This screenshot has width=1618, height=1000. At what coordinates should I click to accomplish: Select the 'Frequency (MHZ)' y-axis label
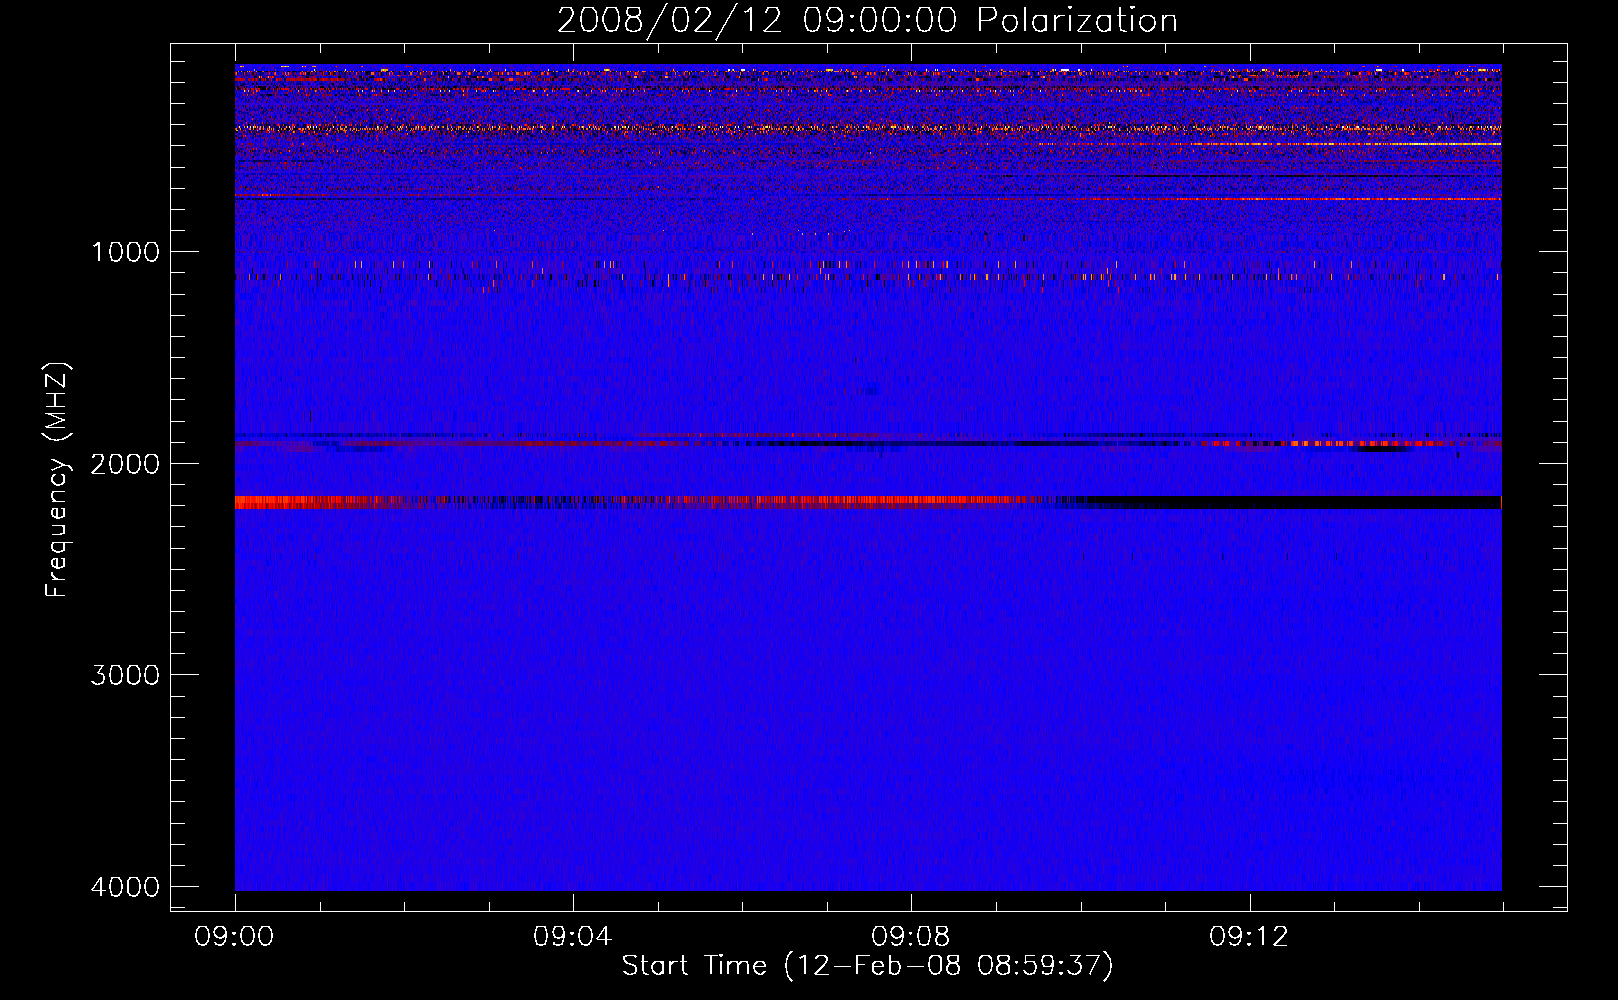[57, 480]
